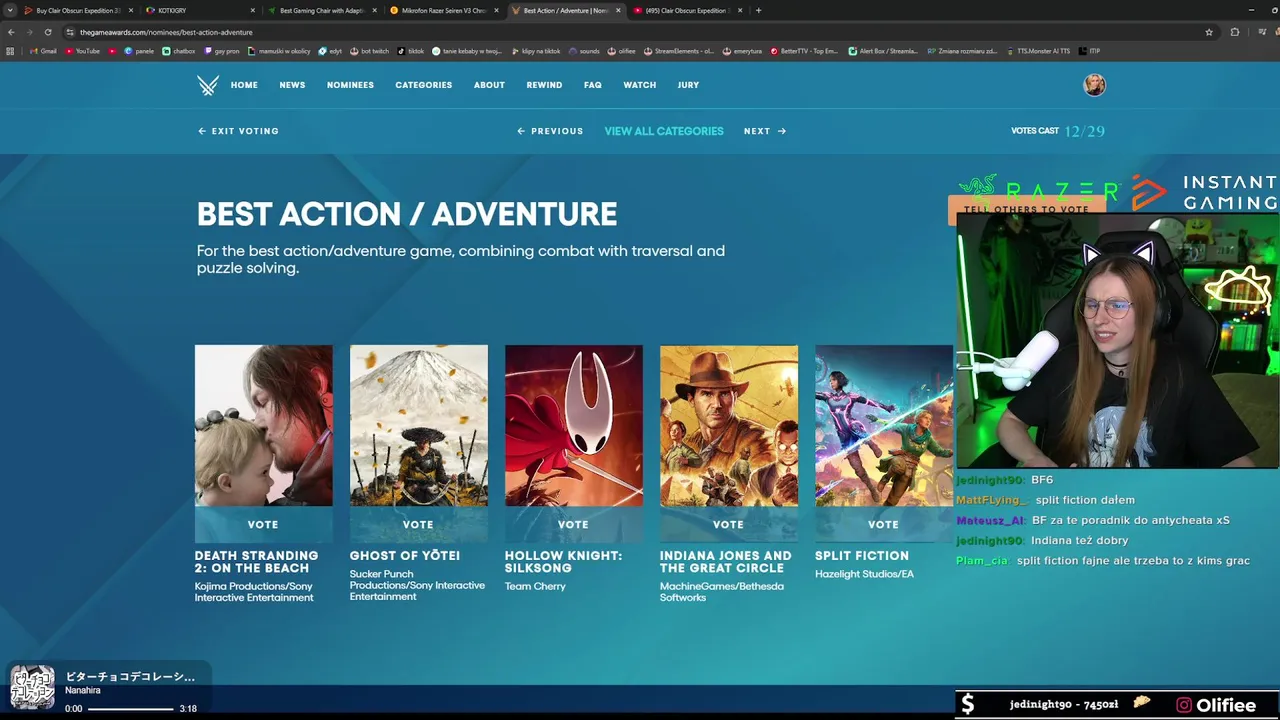Open the bookmarks apps grid icon
Image resolution: width=1280 pixels, height=720 pixels.
coord(10,51)
